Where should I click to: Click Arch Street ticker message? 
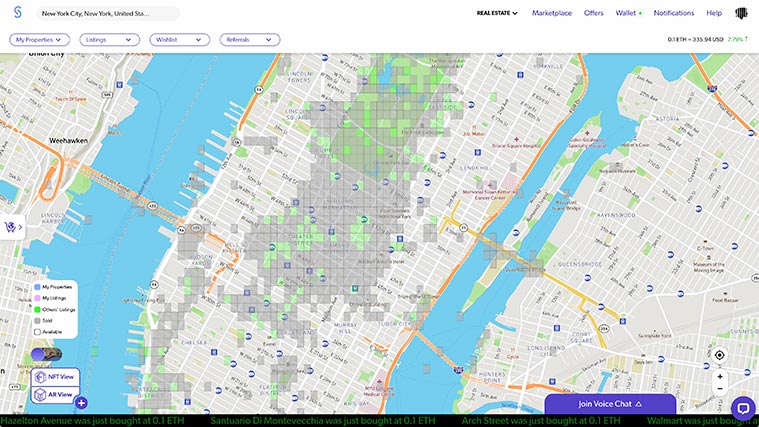pyautogui.click(x=541, y=421)
